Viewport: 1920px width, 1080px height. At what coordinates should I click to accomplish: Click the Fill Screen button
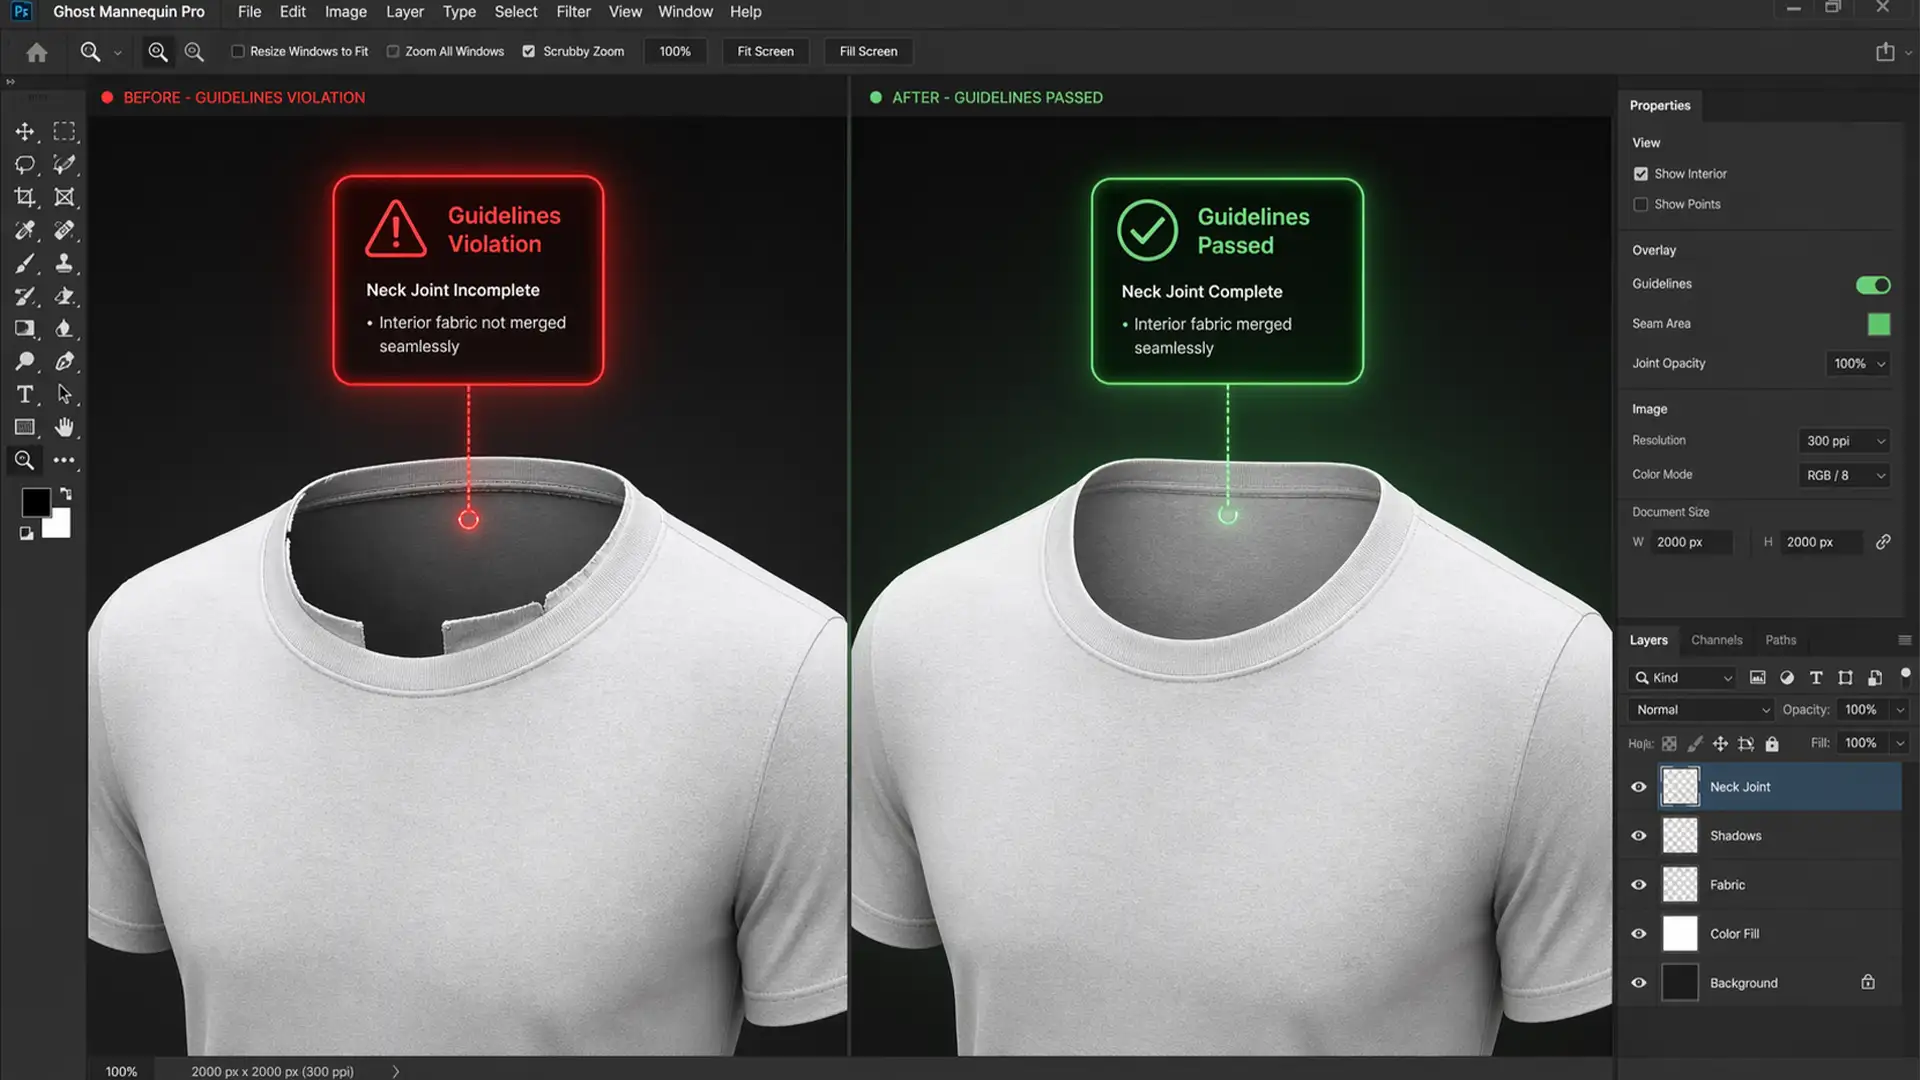[x=867, y=51]
